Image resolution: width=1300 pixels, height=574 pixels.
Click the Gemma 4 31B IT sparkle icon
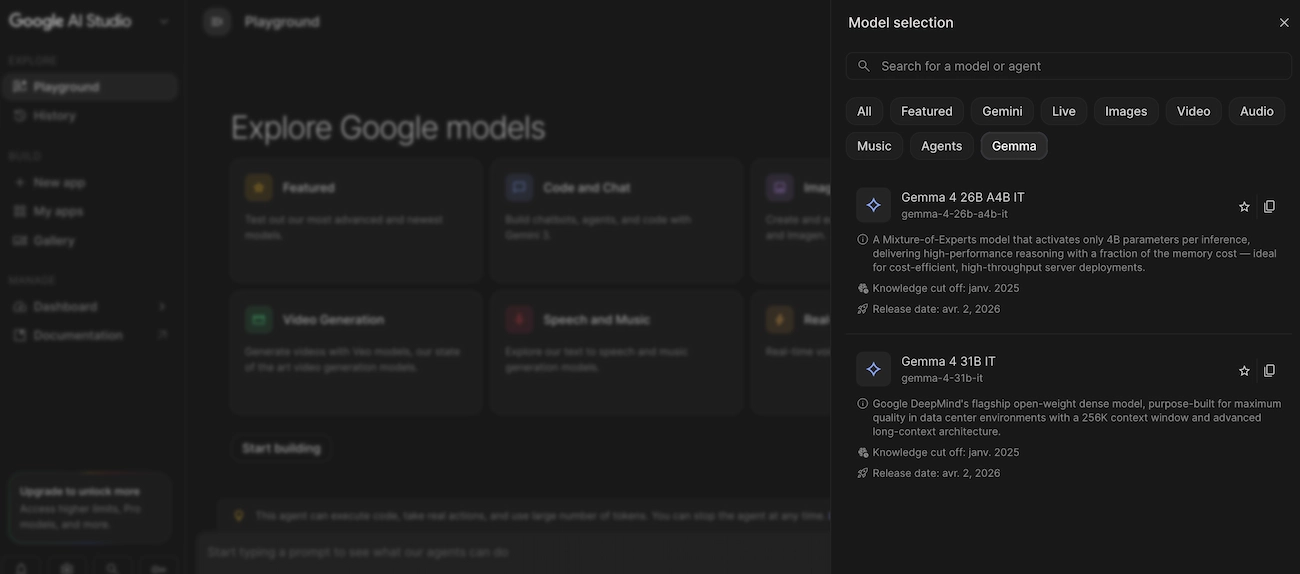873,369
